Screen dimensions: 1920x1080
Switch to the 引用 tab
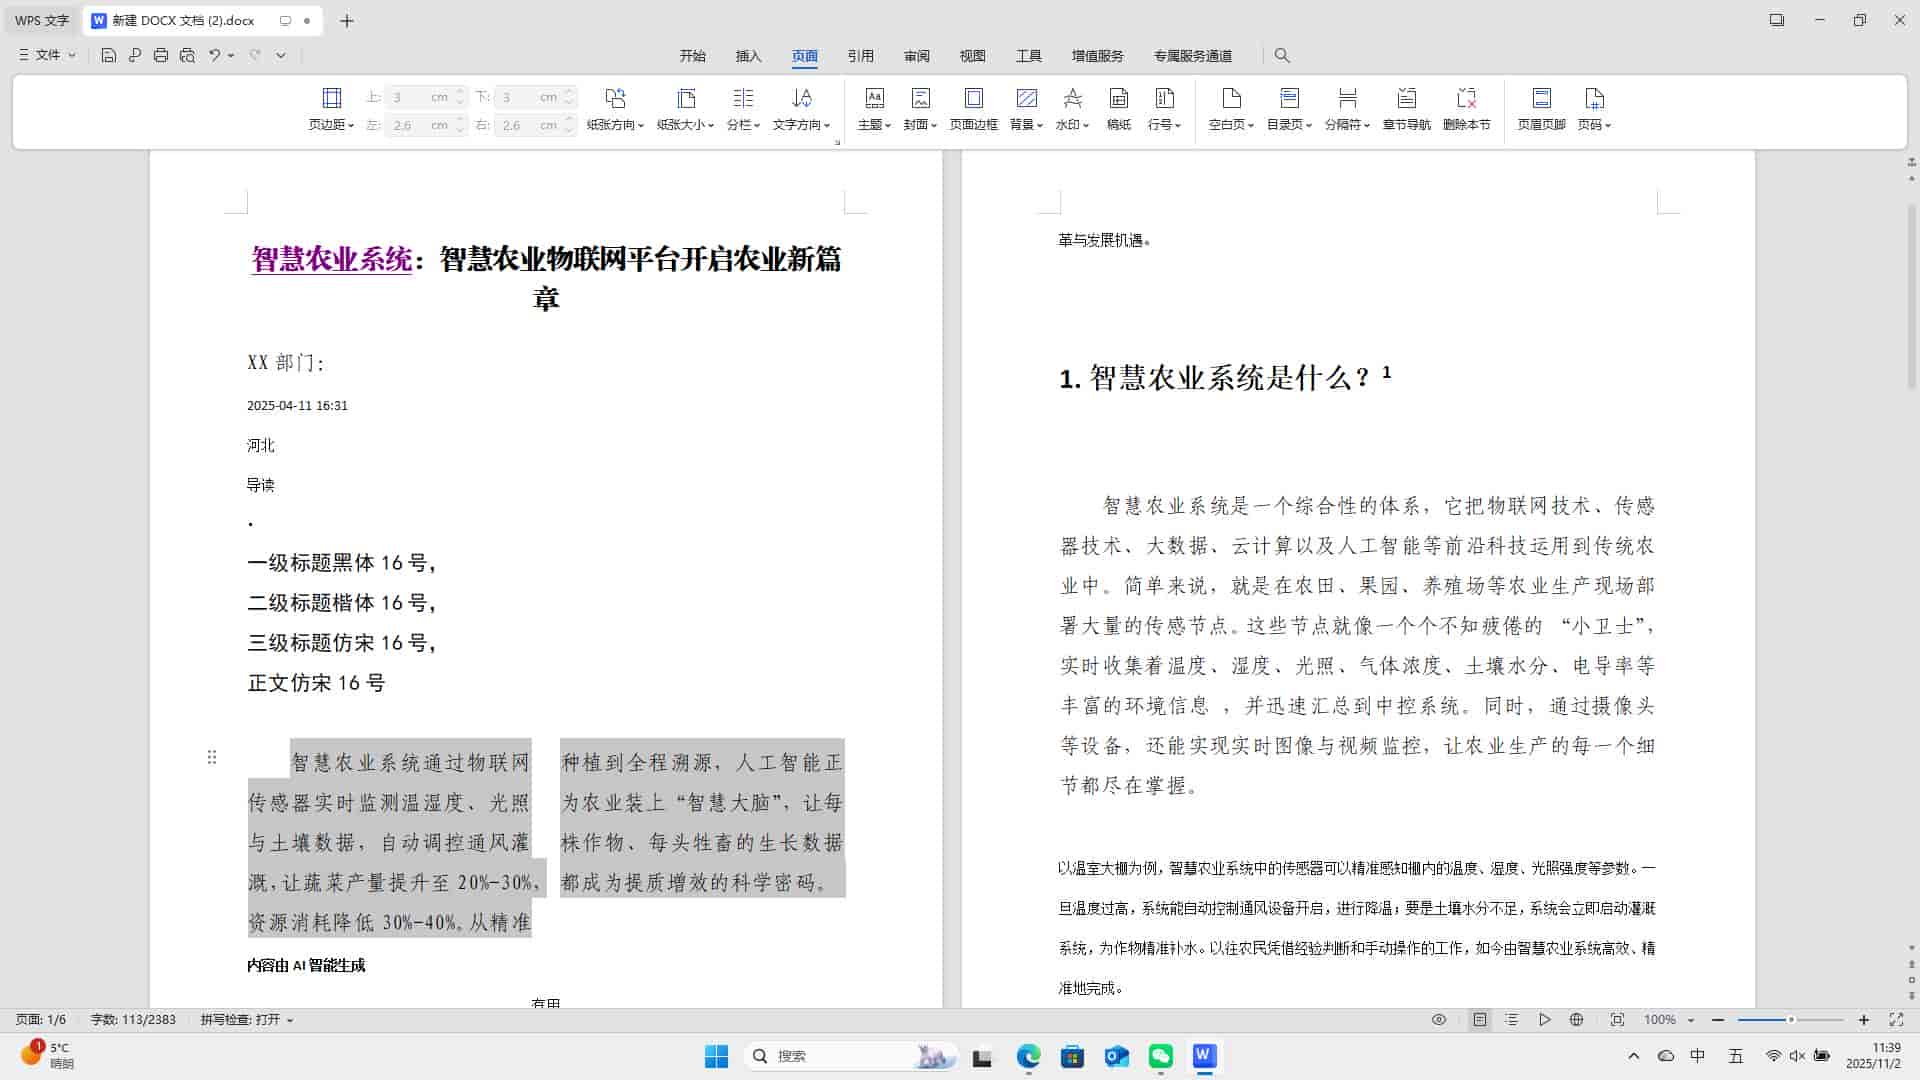(860, 56)
